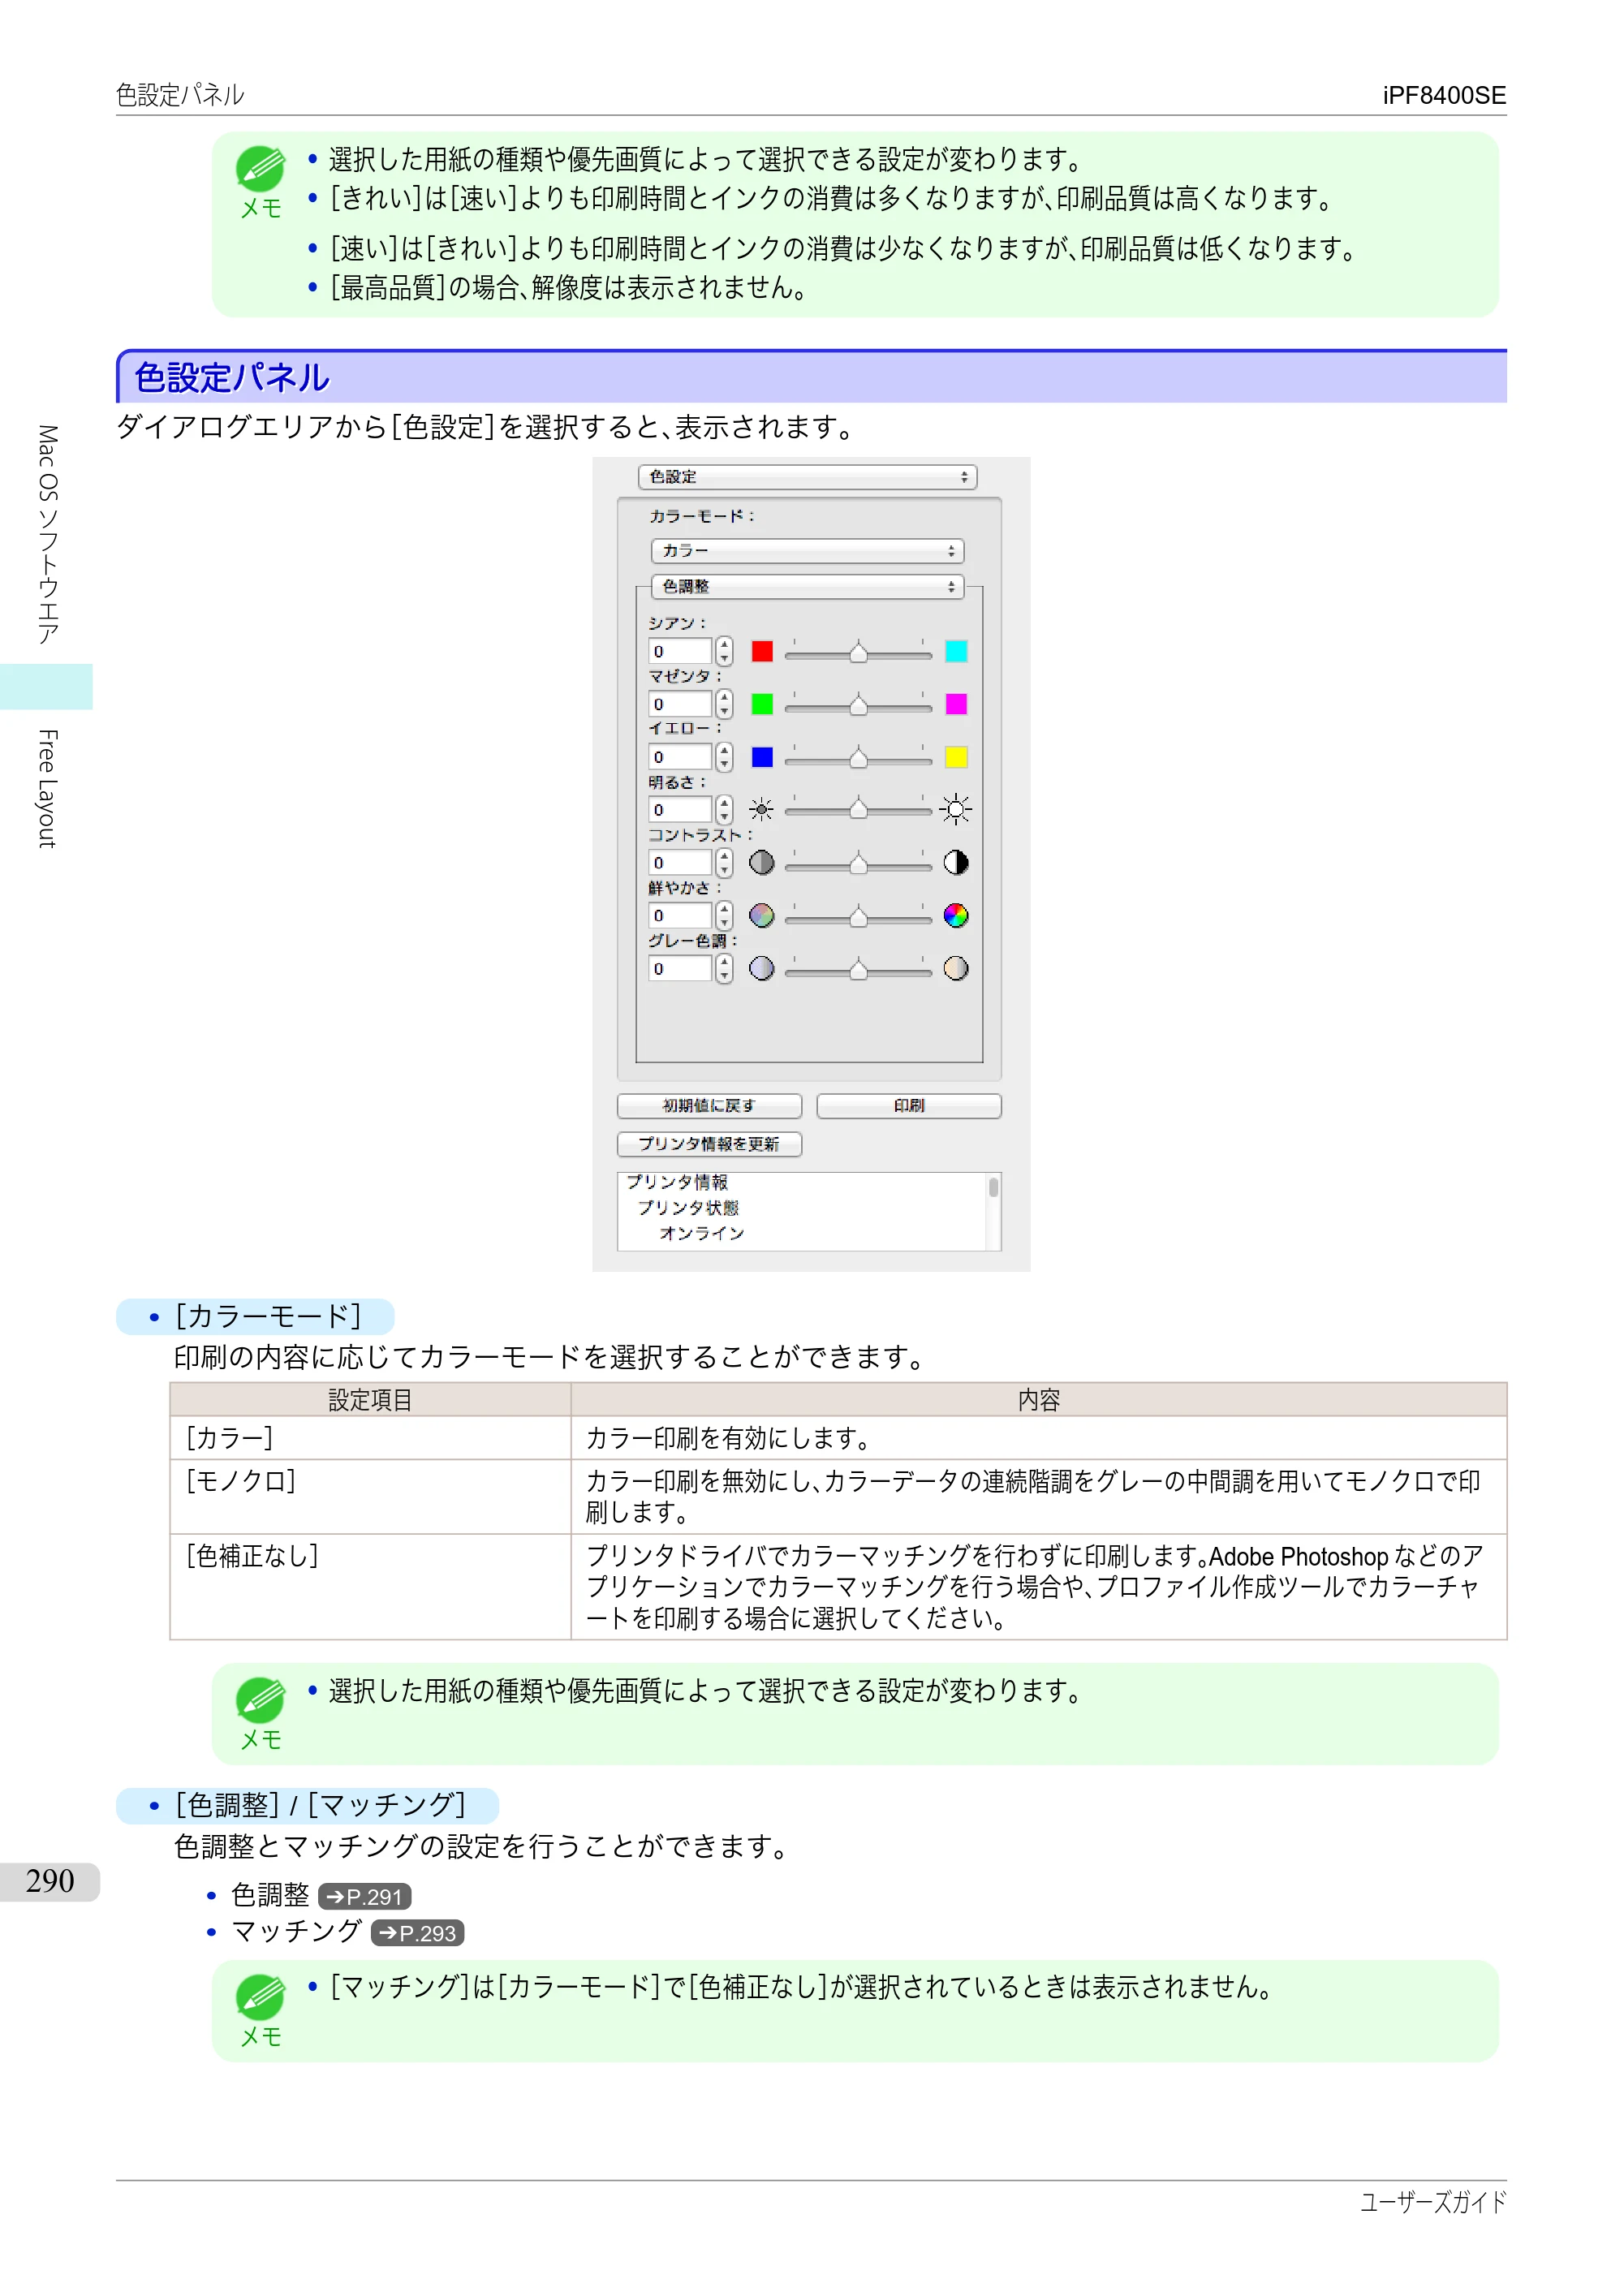Click the マゼンタ value stepper
The height and width of the screenshot is (2296, 1624).
point(724,705)
